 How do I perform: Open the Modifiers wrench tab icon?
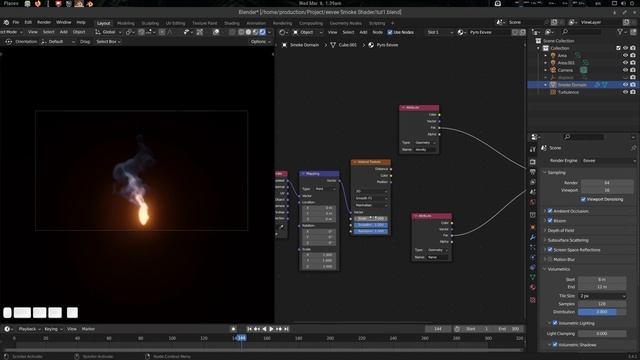(x=533, y=237)
